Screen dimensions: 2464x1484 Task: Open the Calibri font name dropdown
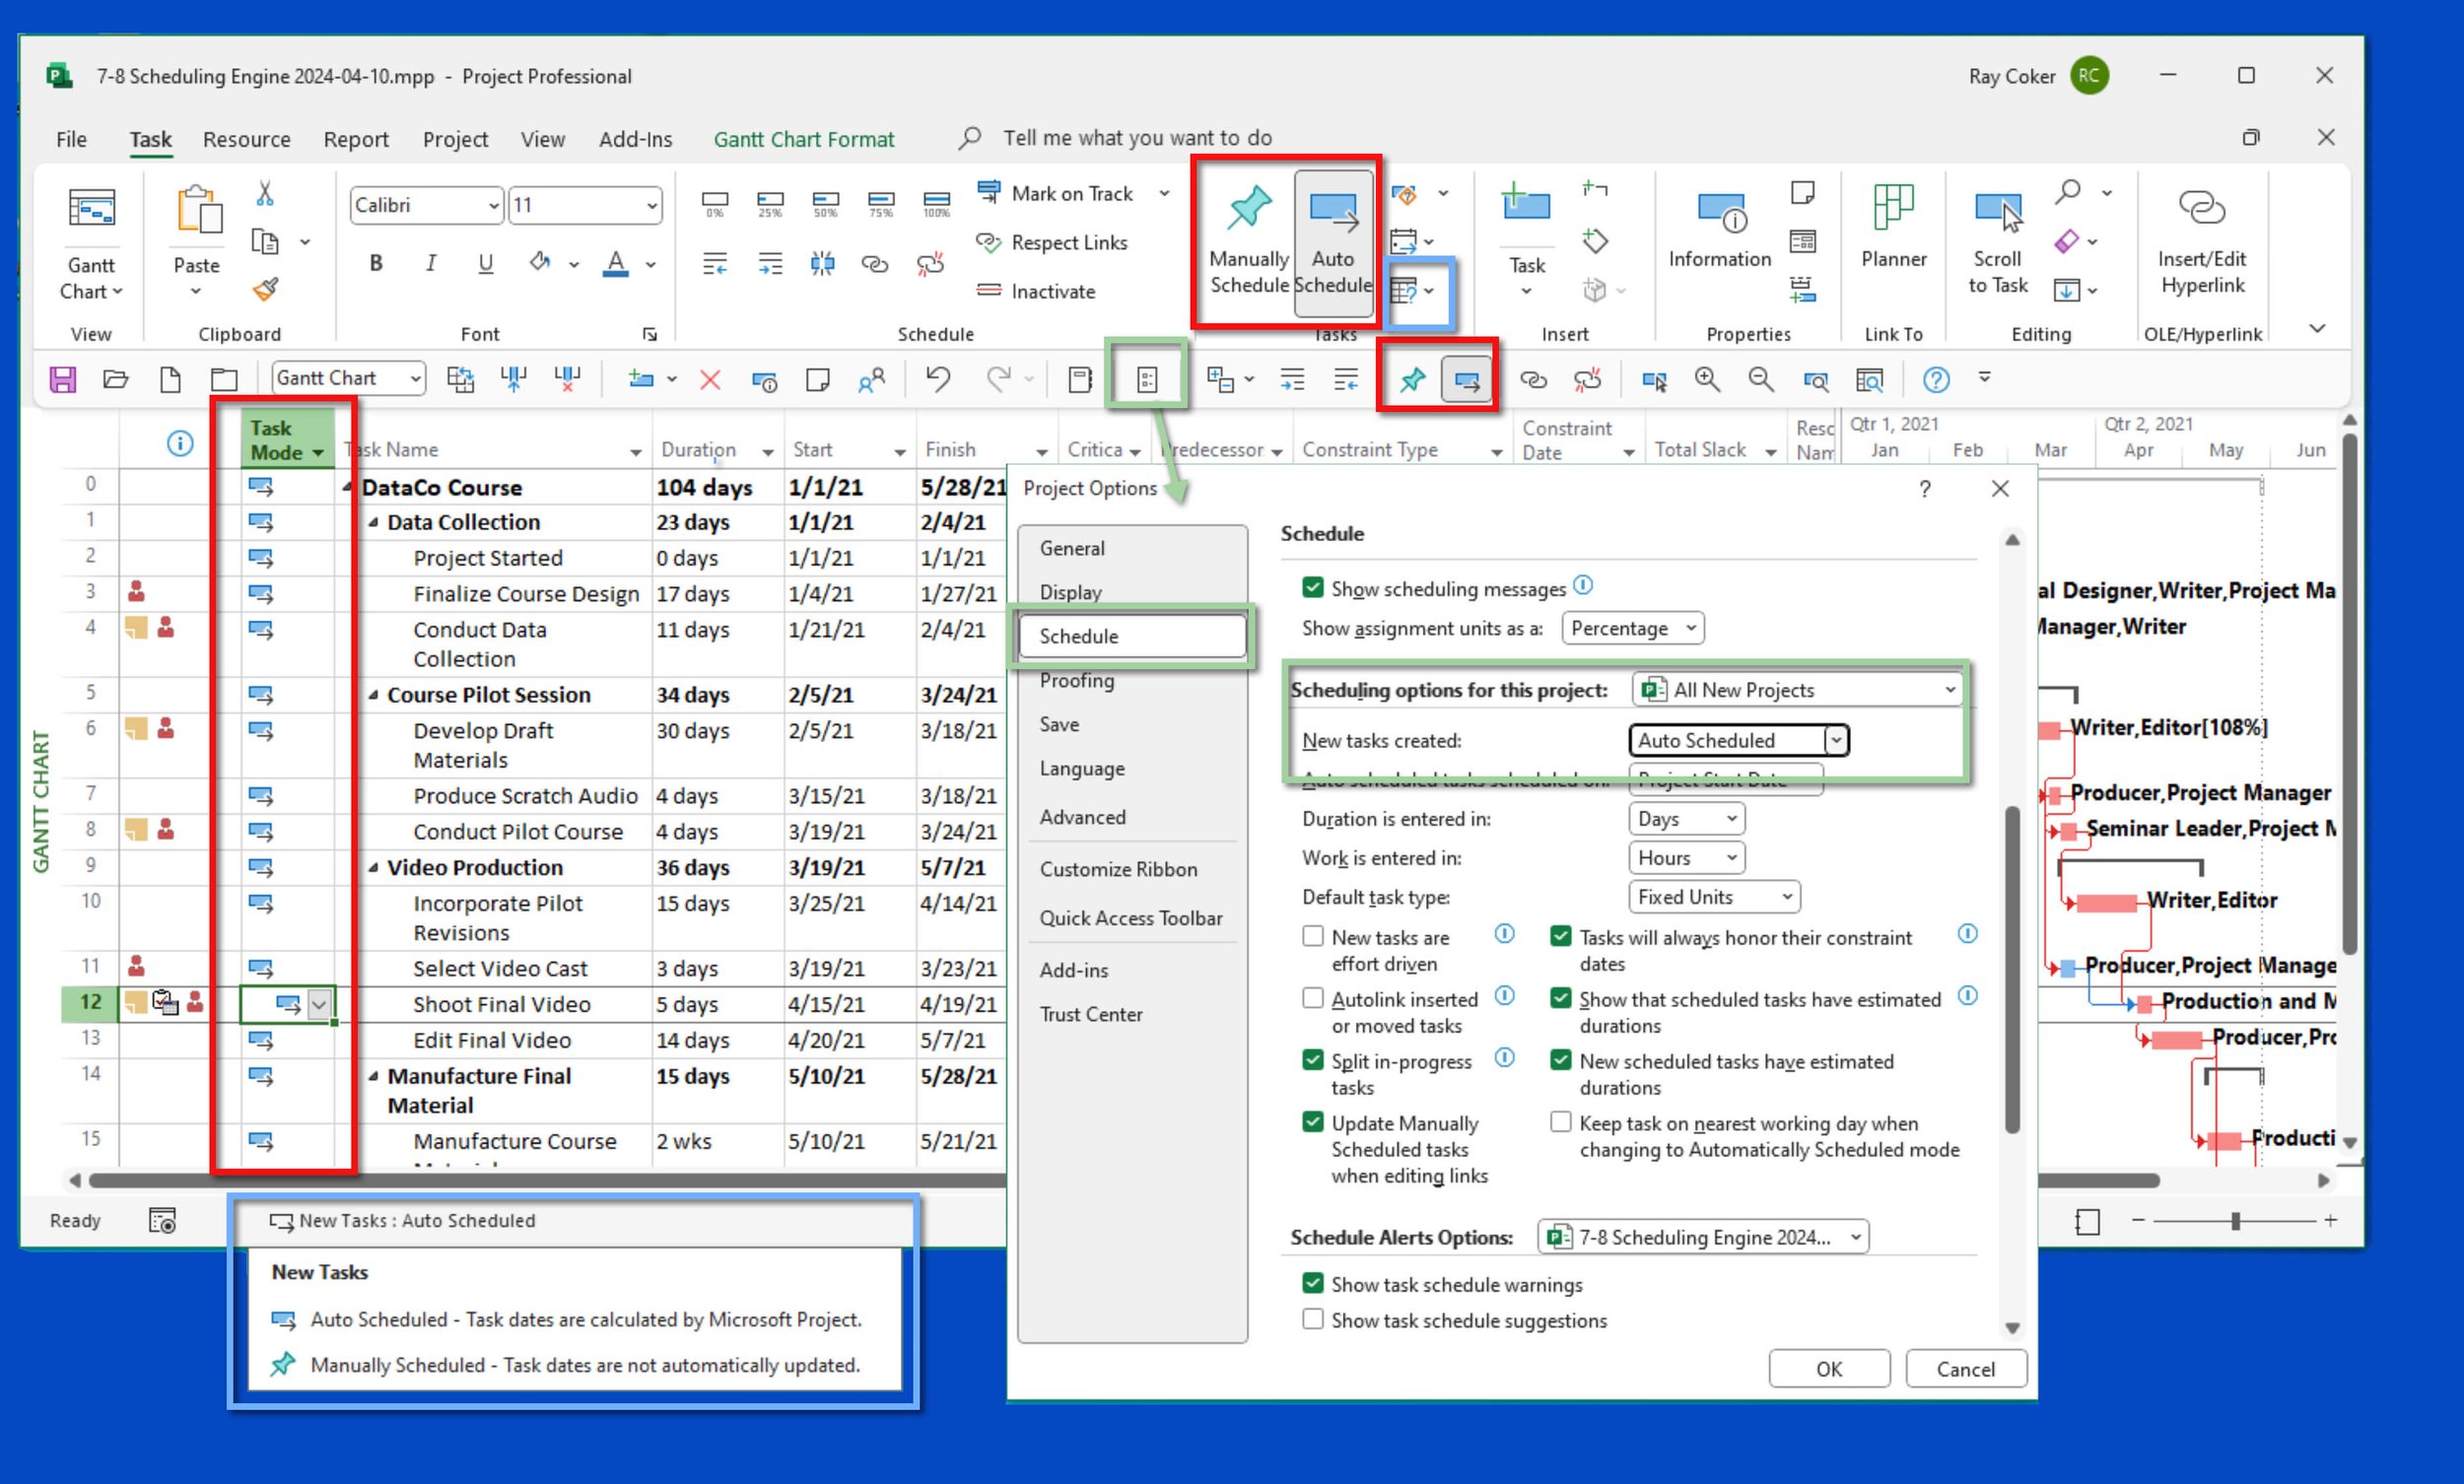point(494,206)
